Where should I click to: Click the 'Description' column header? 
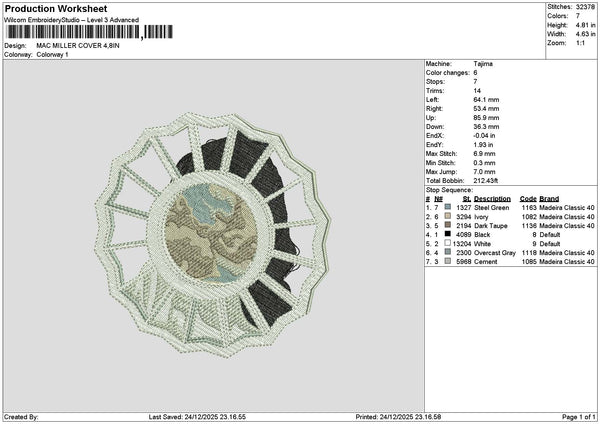(492, 199)
